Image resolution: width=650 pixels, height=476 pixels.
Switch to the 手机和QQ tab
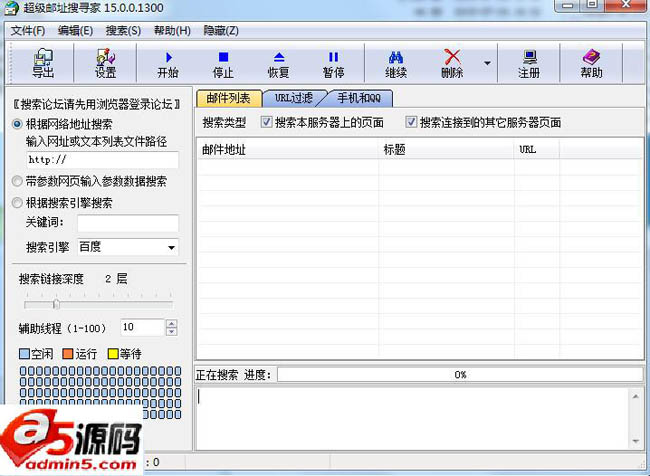coord(359,98)
